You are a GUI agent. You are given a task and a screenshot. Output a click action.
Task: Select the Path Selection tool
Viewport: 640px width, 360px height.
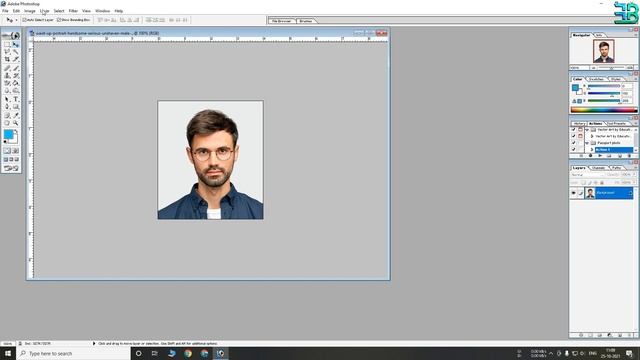coord(7,100)
